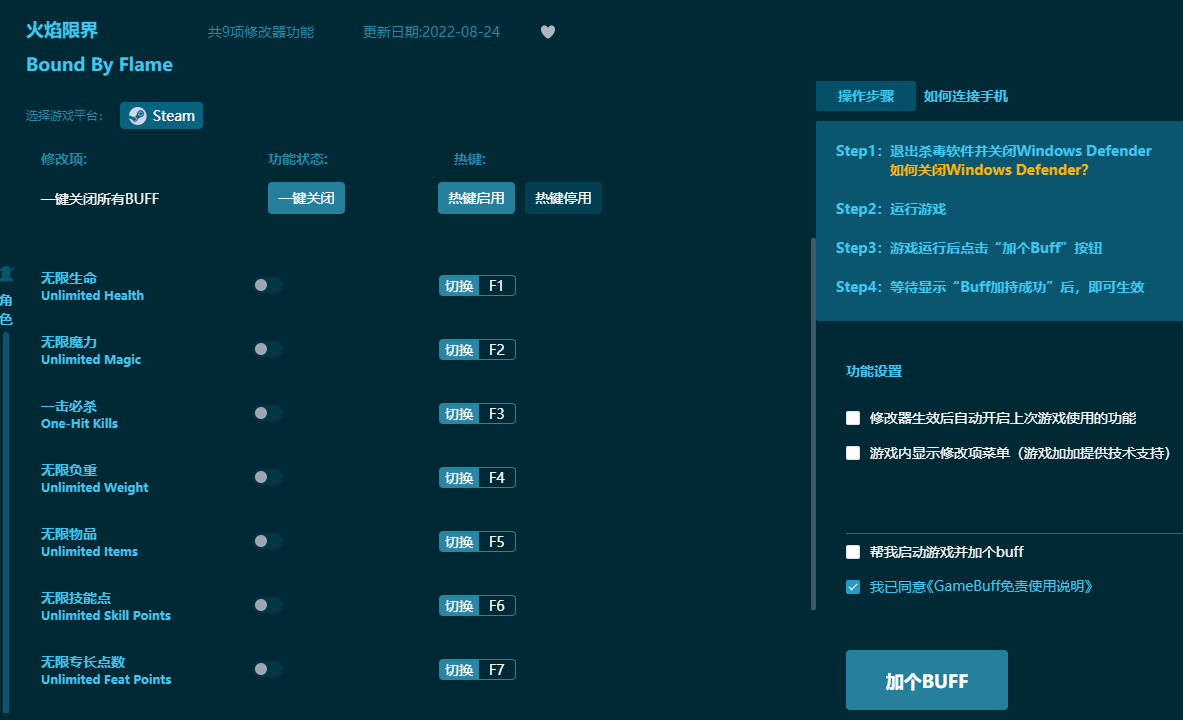Image resolution: width=1183 pixels, height=720 pixels.
Task: Click the 共9项修改器功能 text
Action: click(260, 32)
